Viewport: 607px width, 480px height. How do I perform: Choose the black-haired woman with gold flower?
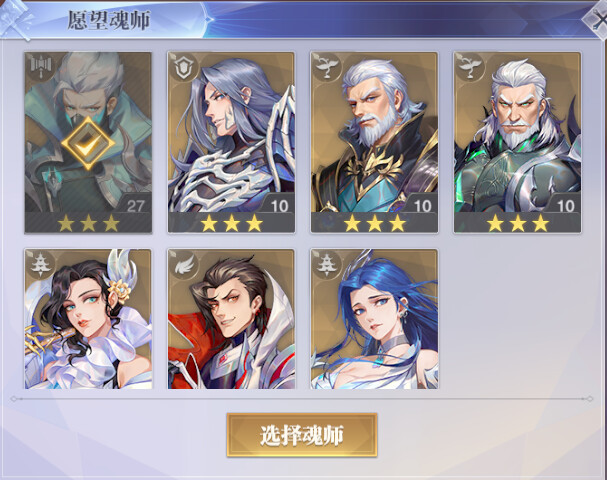(x=88, y=319)
